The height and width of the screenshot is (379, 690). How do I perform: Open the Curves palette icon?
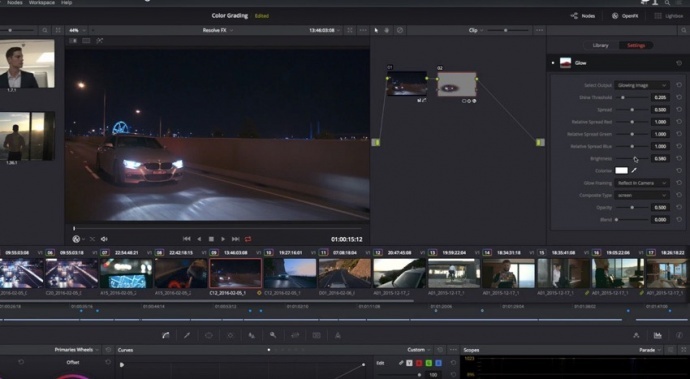(x=165, y=335)
